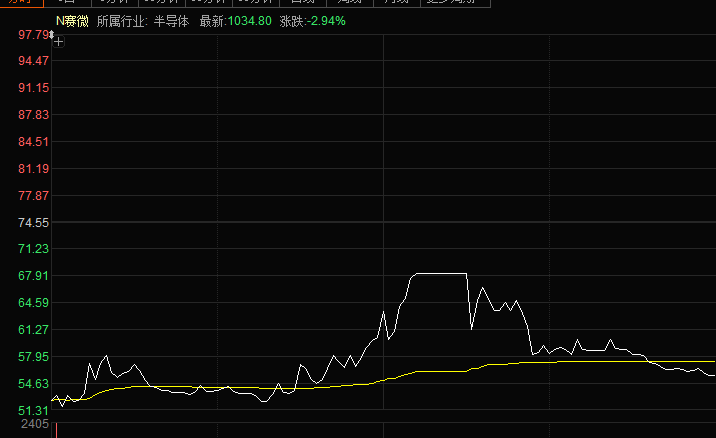This screenshot has width=716, height=438.
Task: Click the 67.91 price axis label
Action: click(34, 276)
